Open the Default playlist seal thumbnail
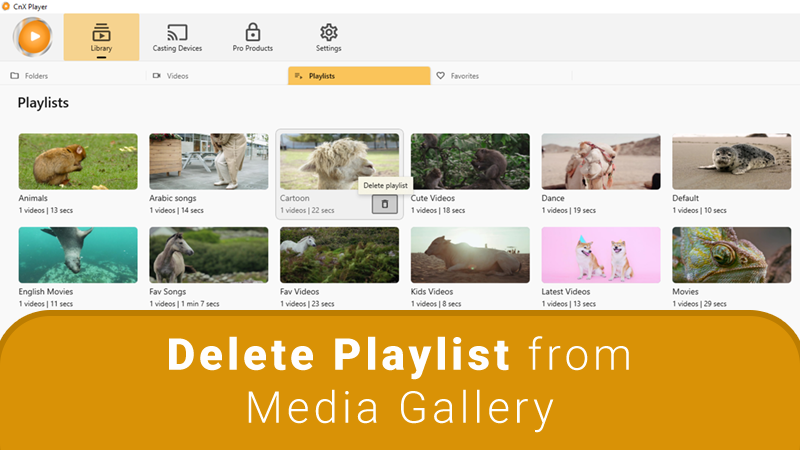The image size is (800, 450). click(x=732, y=161)
